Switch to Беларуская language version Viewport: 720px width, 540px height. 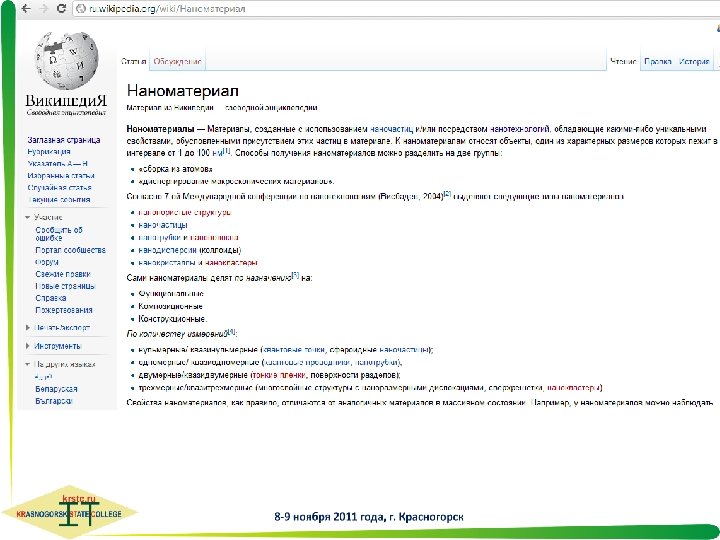pyautogui.click(x=56, y=388)
